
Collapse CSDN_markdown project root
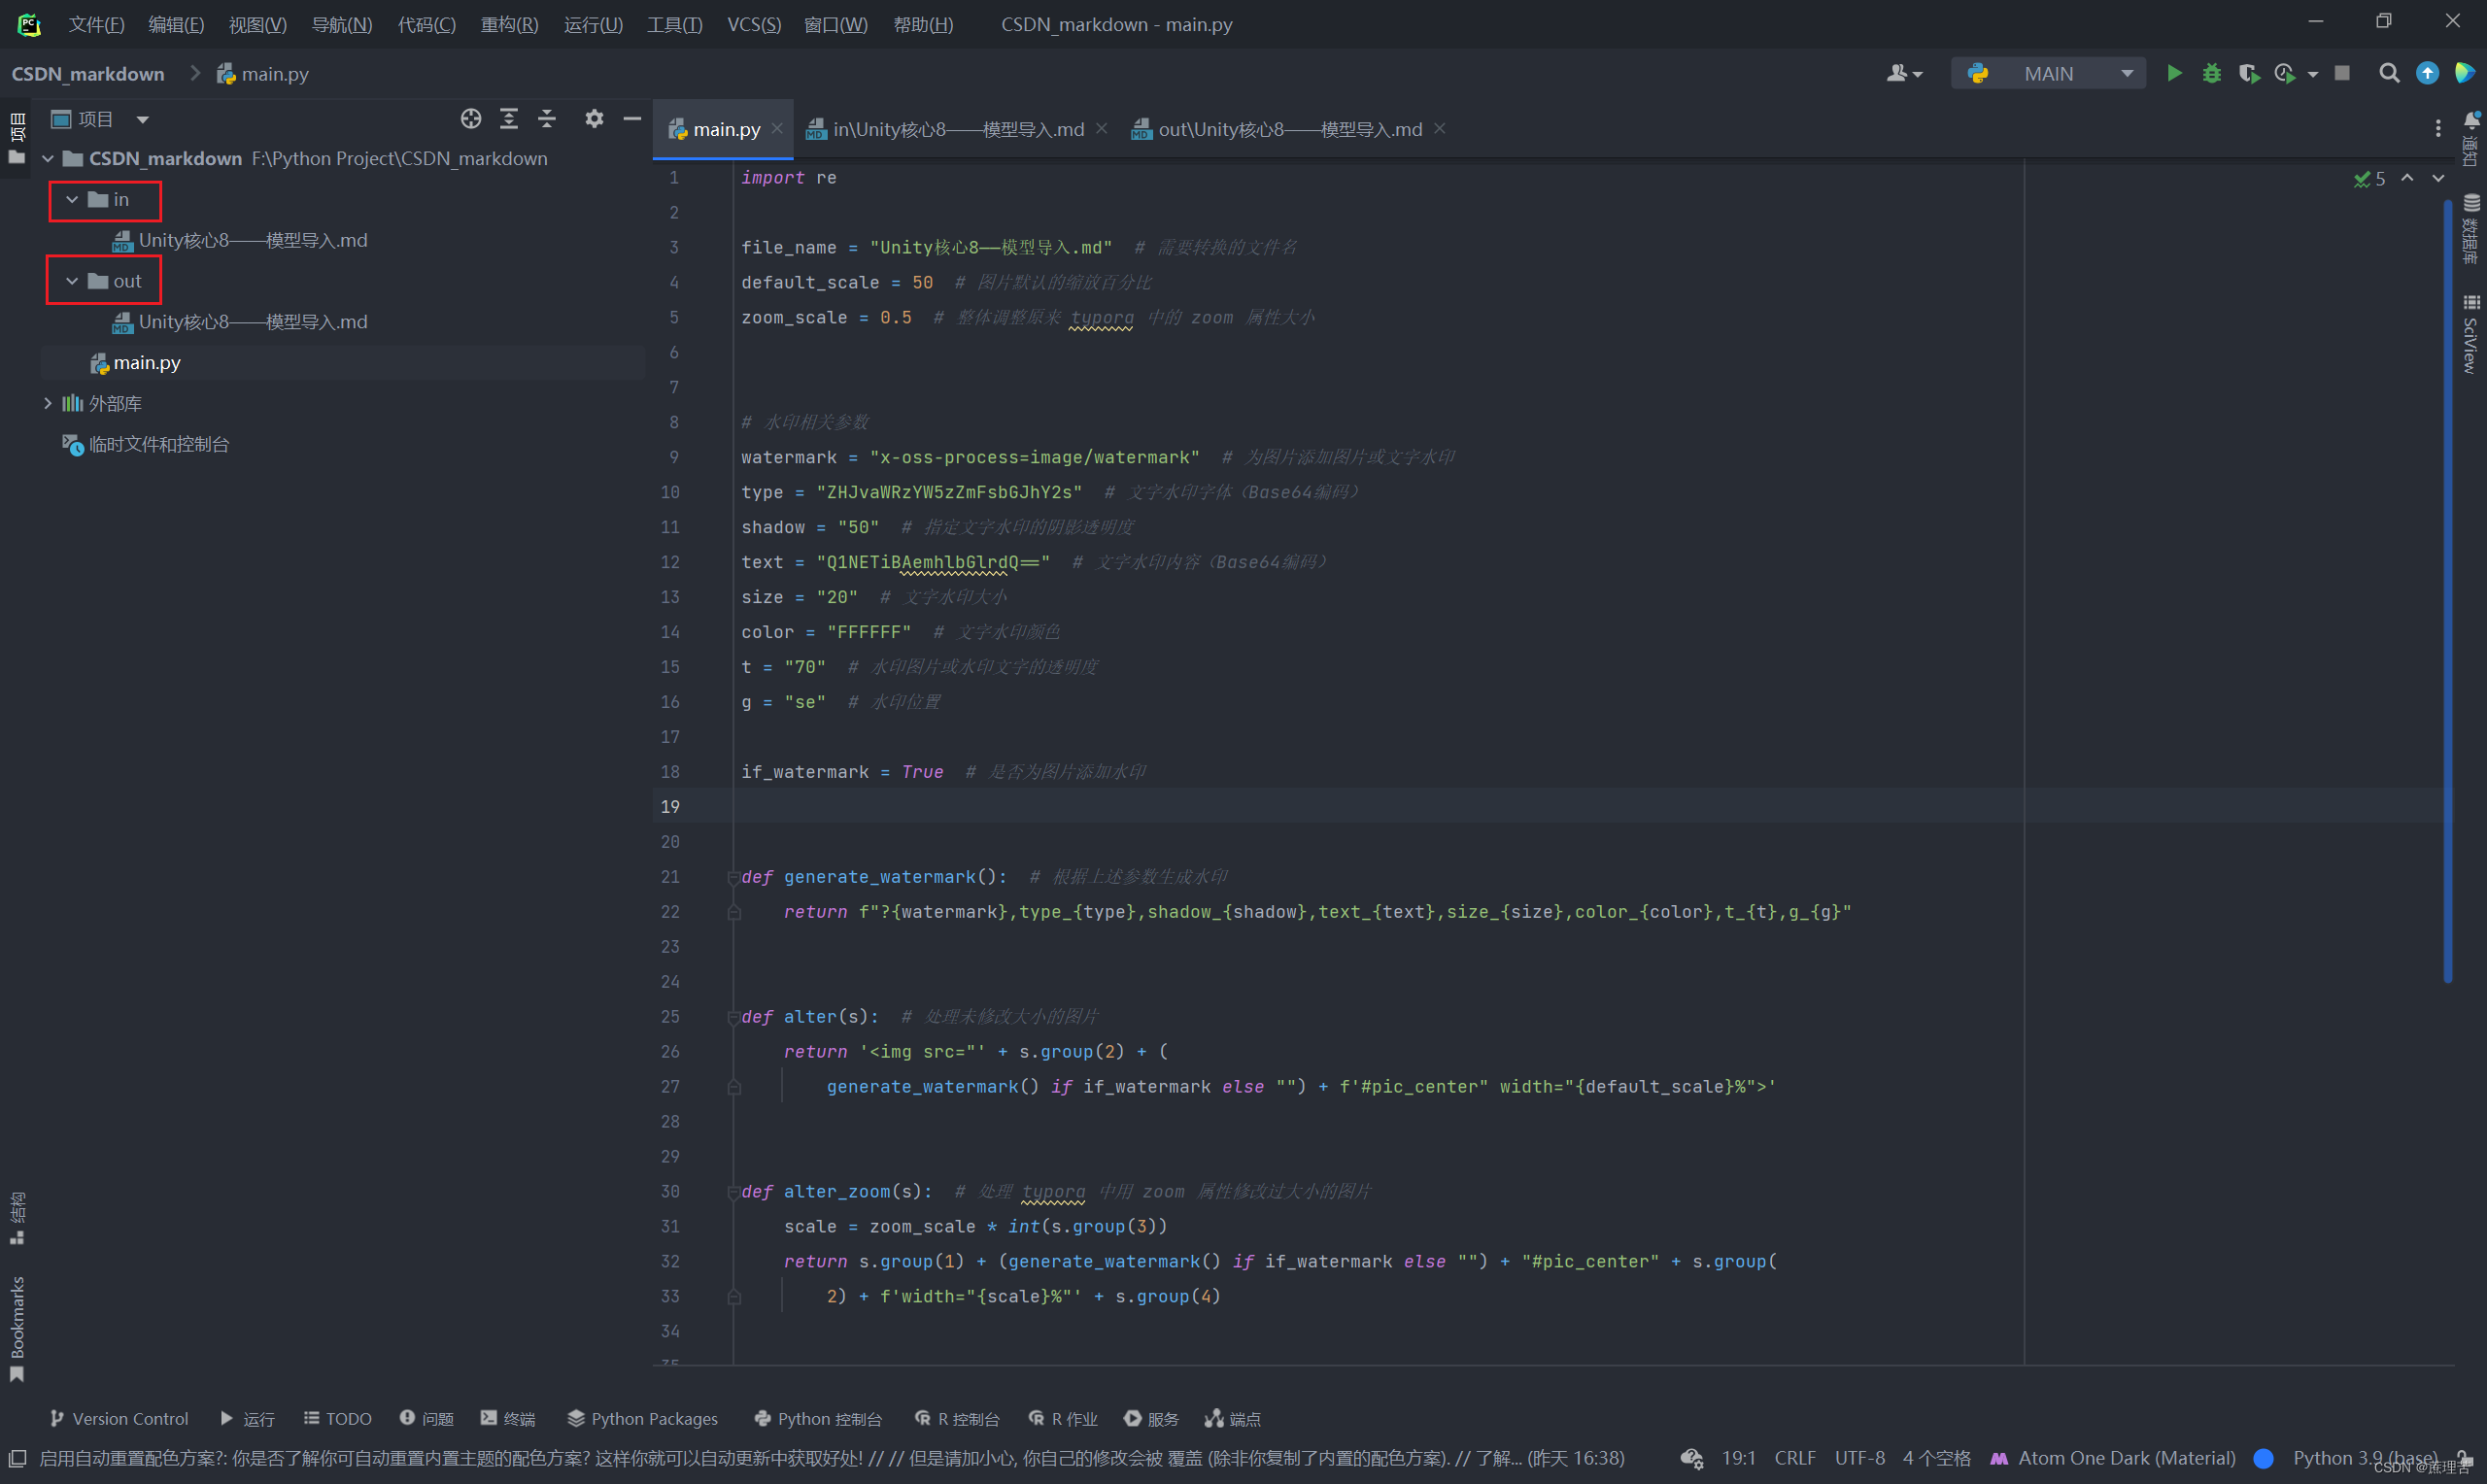(x=47, y=159)
